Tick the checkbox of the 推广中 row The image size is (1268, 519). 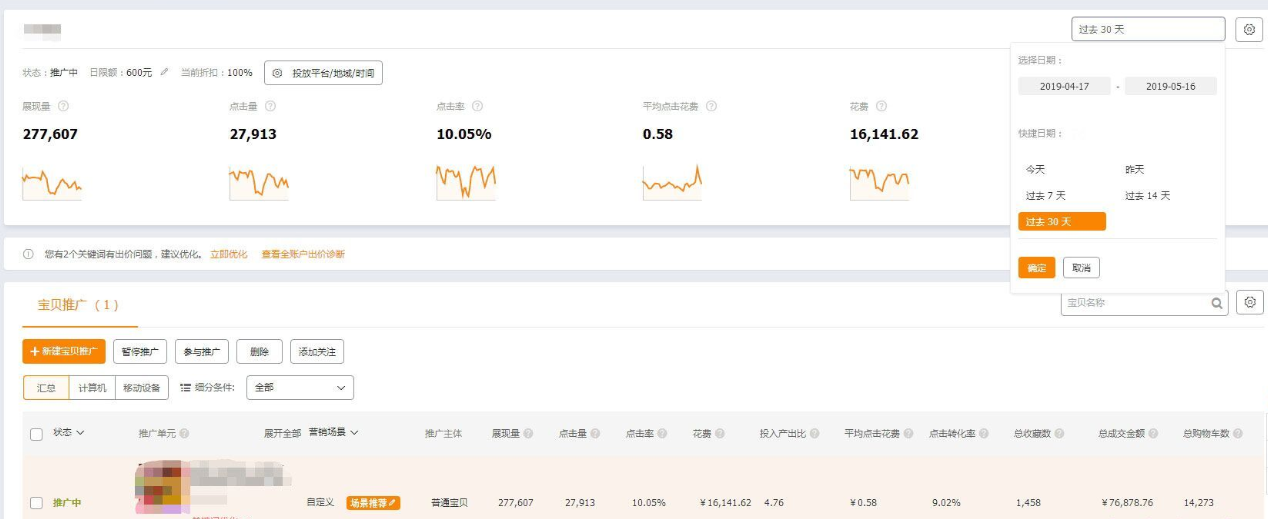[x=36, y=502]
